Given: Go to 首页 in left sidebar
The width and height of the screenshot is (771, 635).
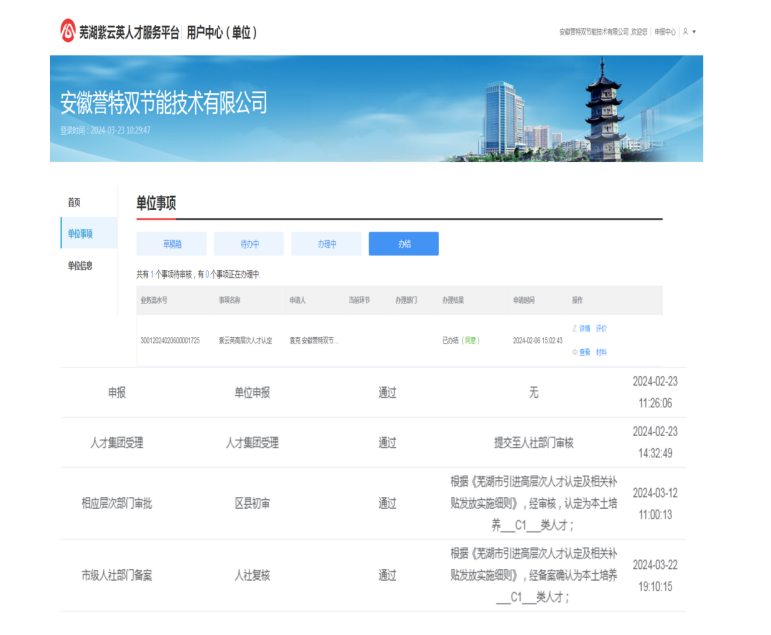Looking at the screenshot, I should 74,202.
